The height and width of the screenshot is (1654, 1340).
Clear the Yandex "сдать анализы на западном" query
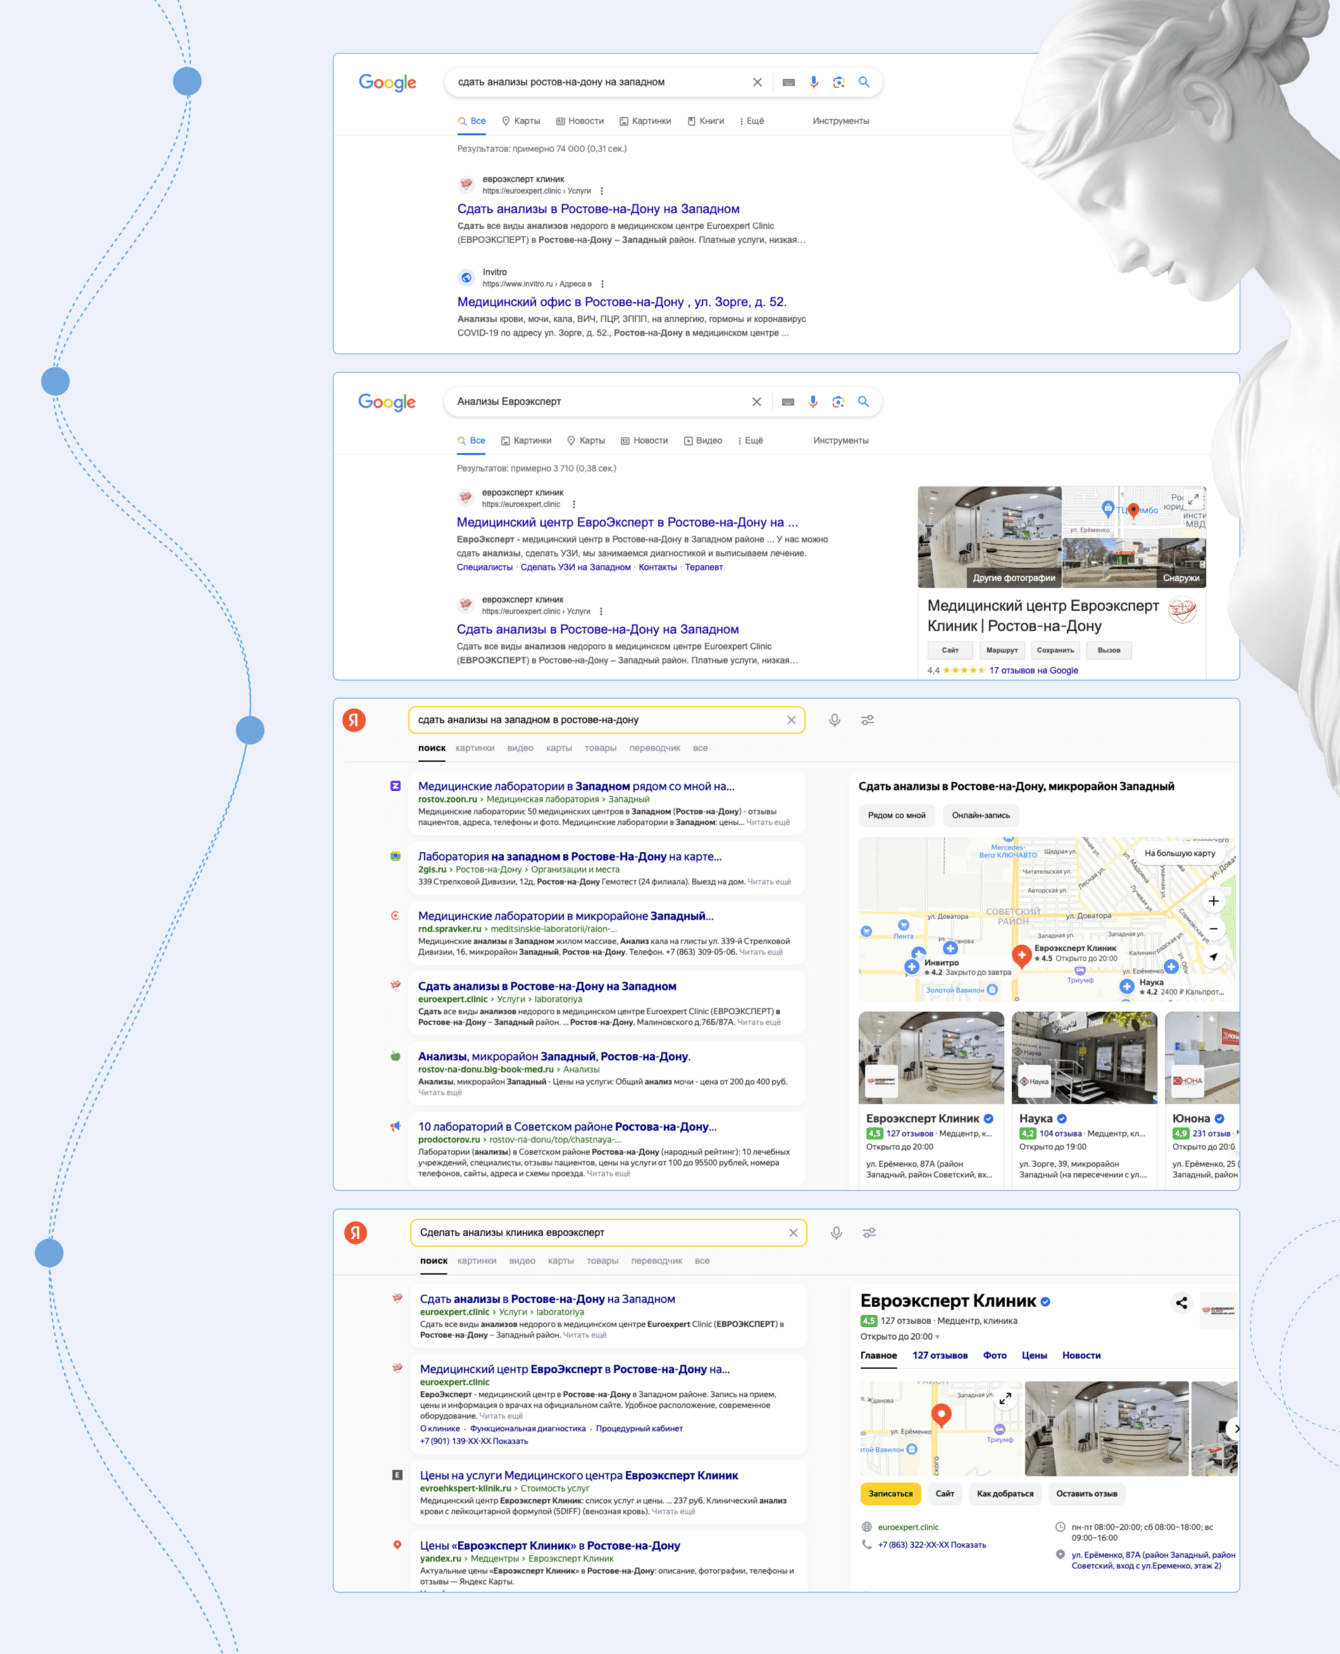click(x=791, y=720)
